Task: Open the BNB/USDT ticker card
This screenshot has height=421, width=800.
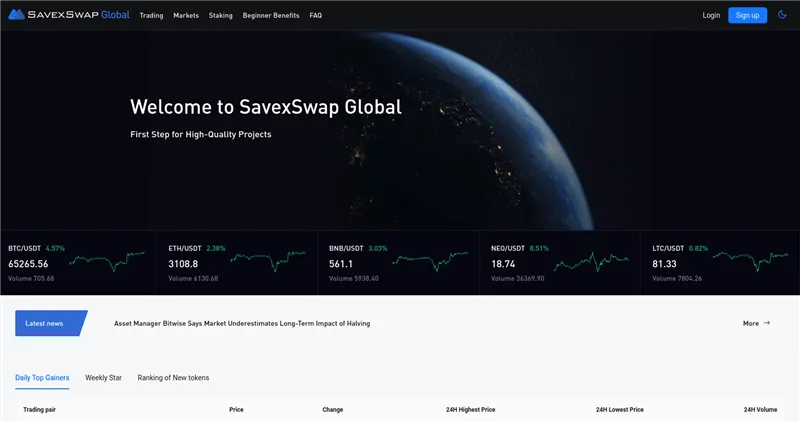Action: coord(398,263)
